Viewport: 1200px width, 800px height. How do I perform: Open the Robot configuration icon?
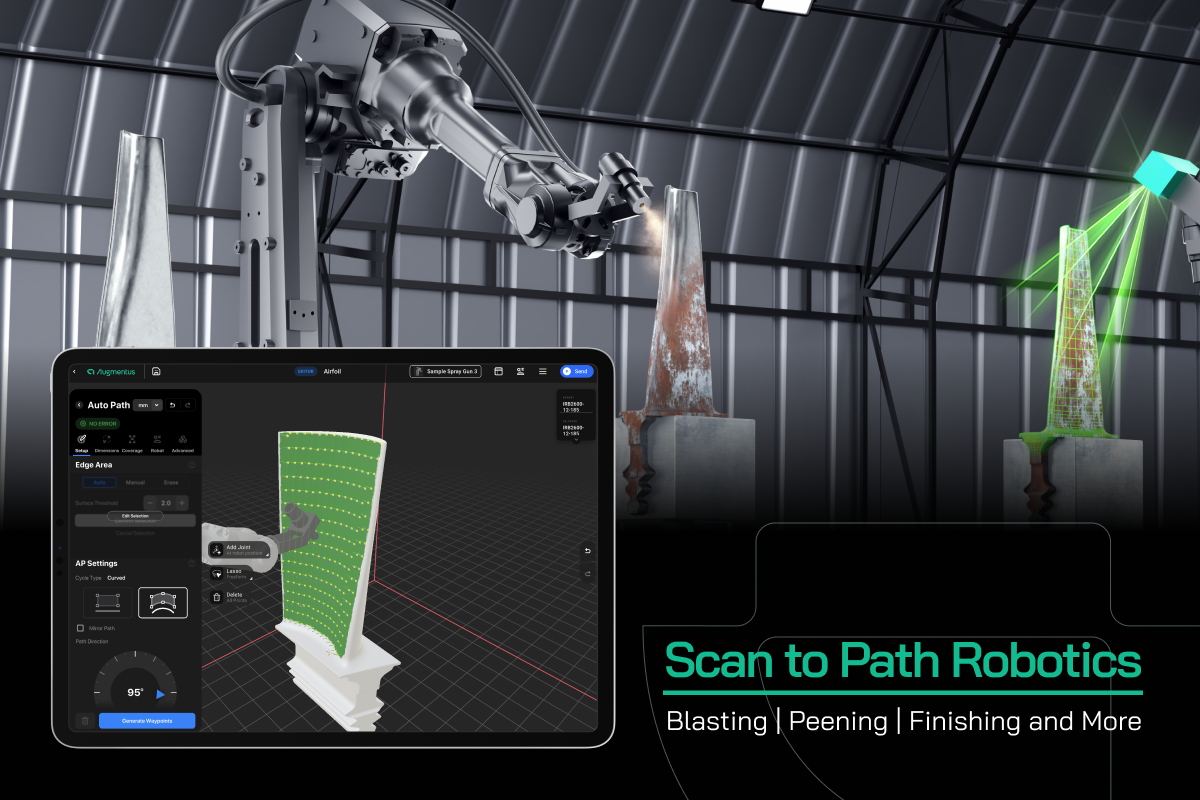(x=156, y=441)
